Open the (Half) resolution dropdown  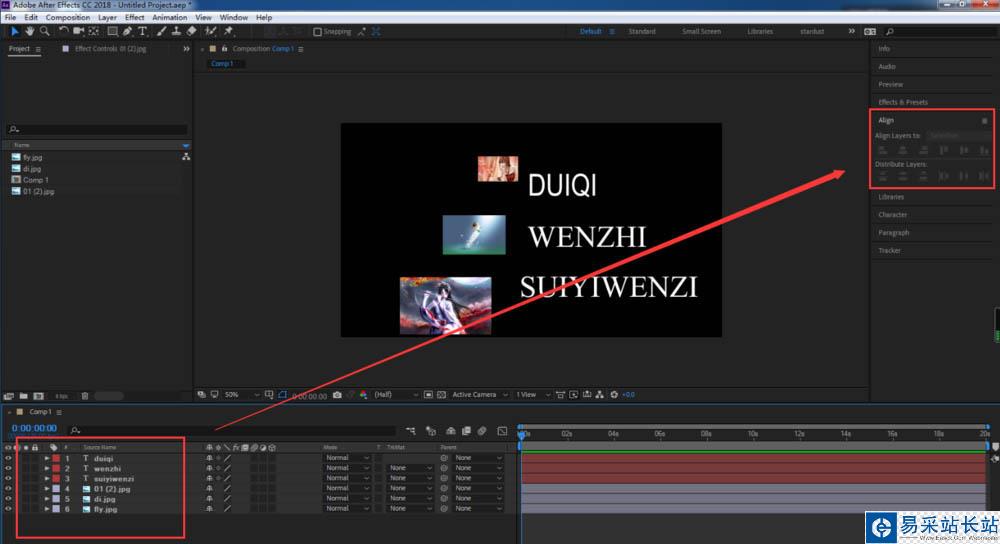click(395, 395)
